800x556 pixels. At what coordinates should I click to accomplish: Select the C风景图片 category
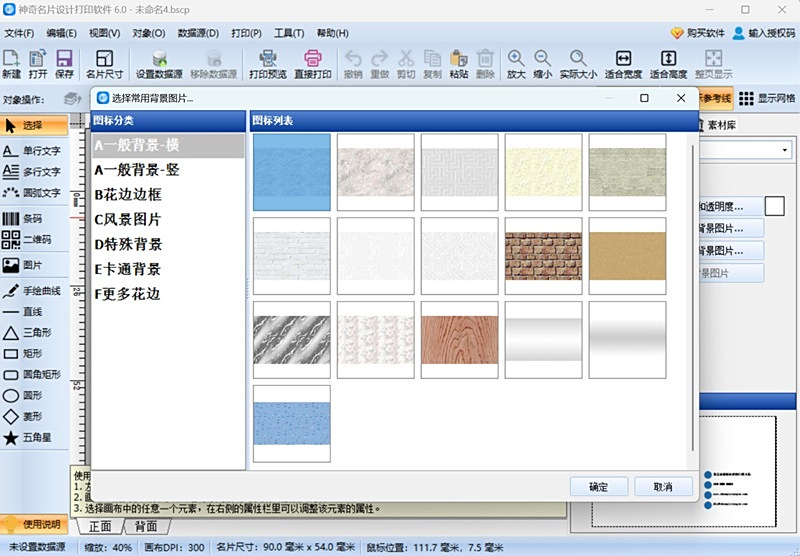point(128,220)
